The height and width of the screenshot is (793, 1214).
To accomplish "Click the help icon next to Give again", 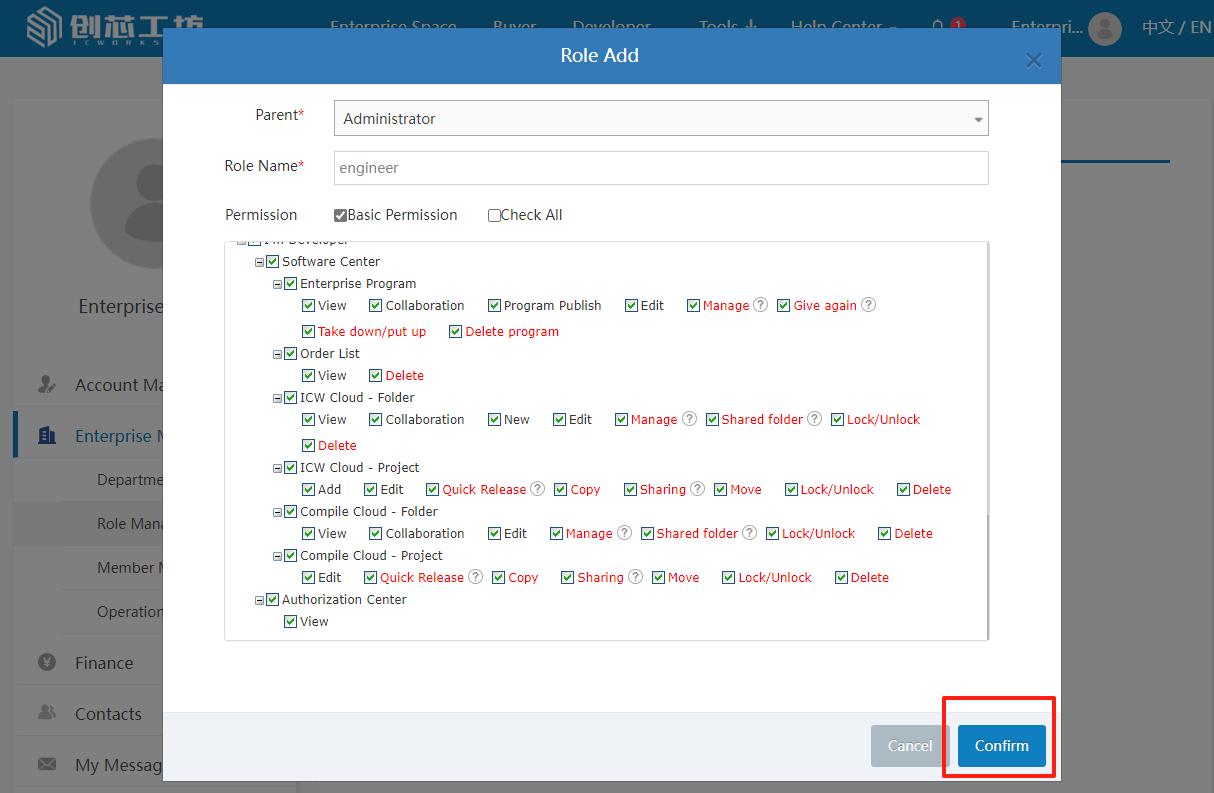I will point(868,305).
